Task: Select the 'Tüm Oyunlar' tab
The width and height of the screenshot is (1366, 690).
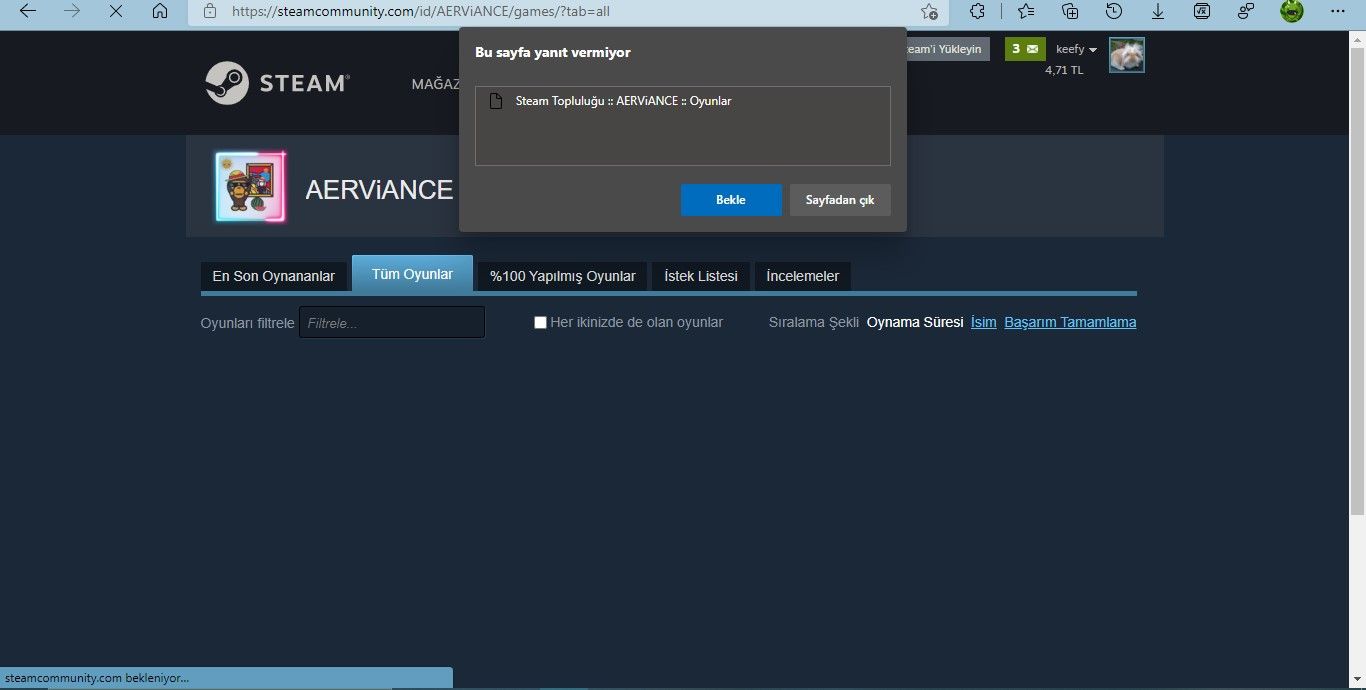Action: click(412, 274)
